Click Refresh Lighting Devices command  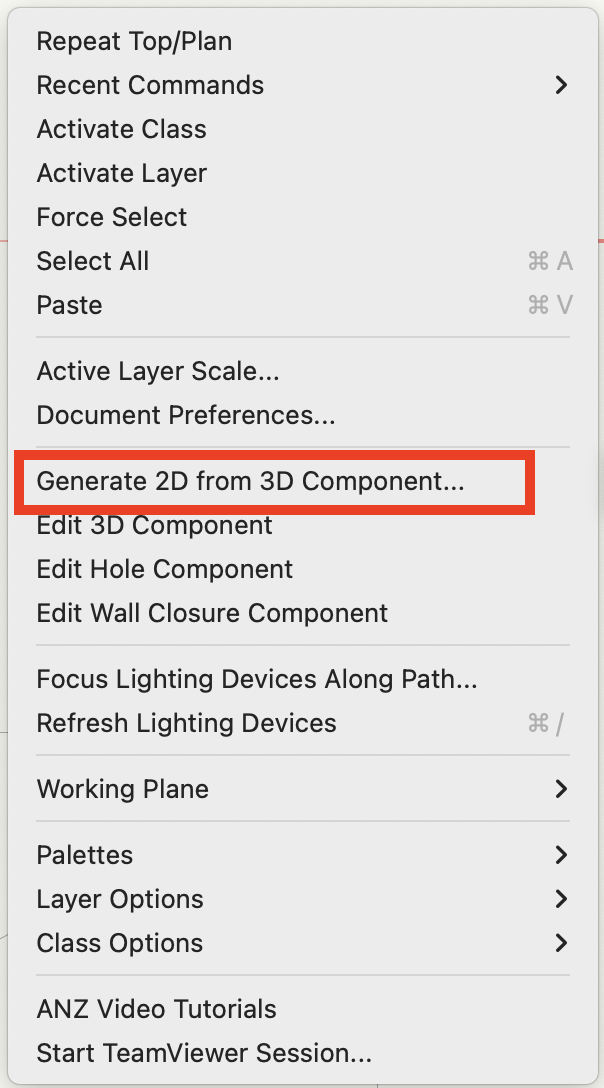[186, 723]
